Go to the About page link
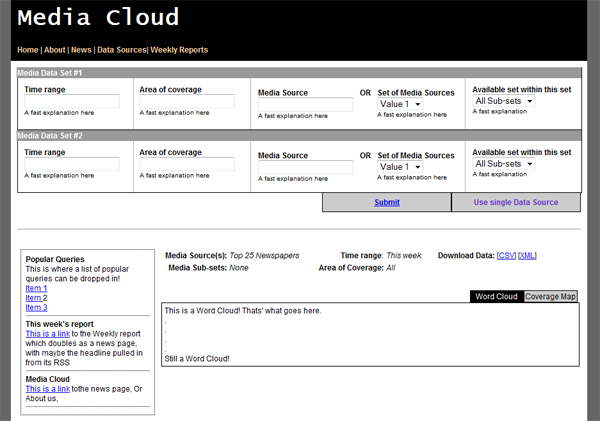Viewport: 600px width, 421px height. [x=54, y=50]
